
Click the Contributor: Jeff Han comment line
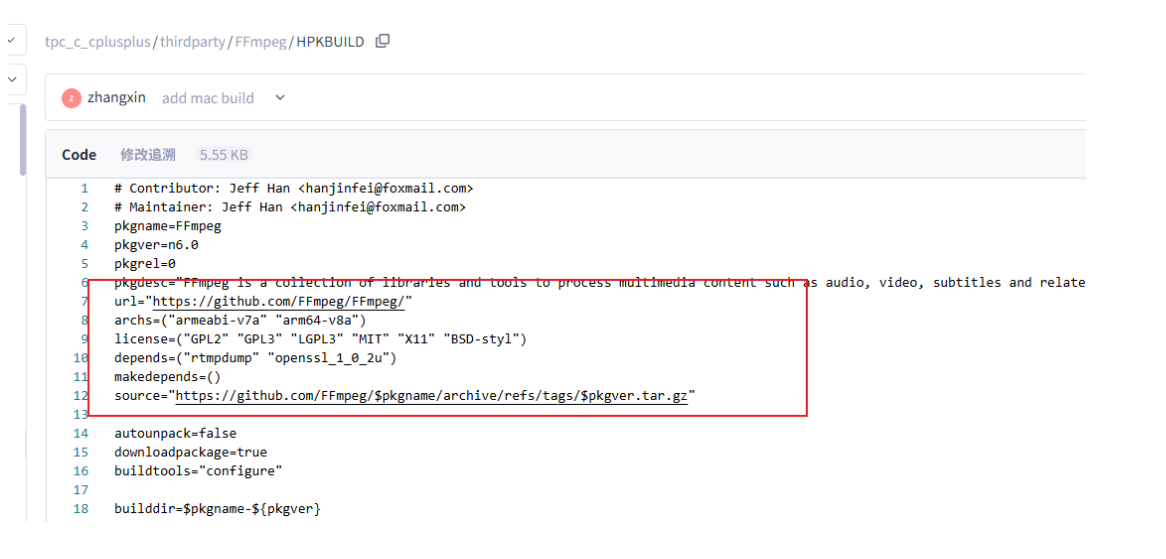294,188
